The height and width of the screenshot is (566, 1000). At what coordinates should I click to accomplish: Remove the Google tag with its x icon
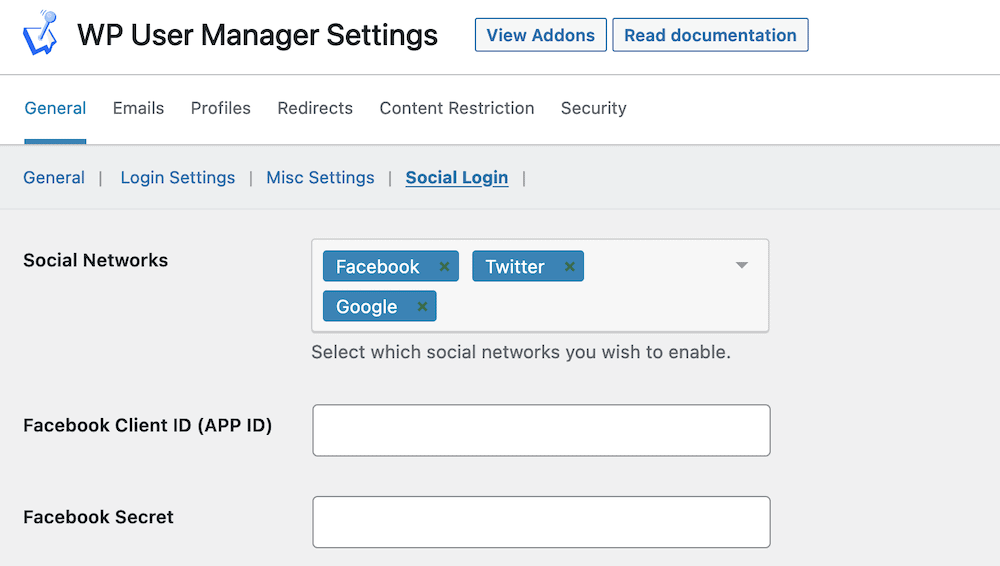pyautogui.click(x=422, y=306)
